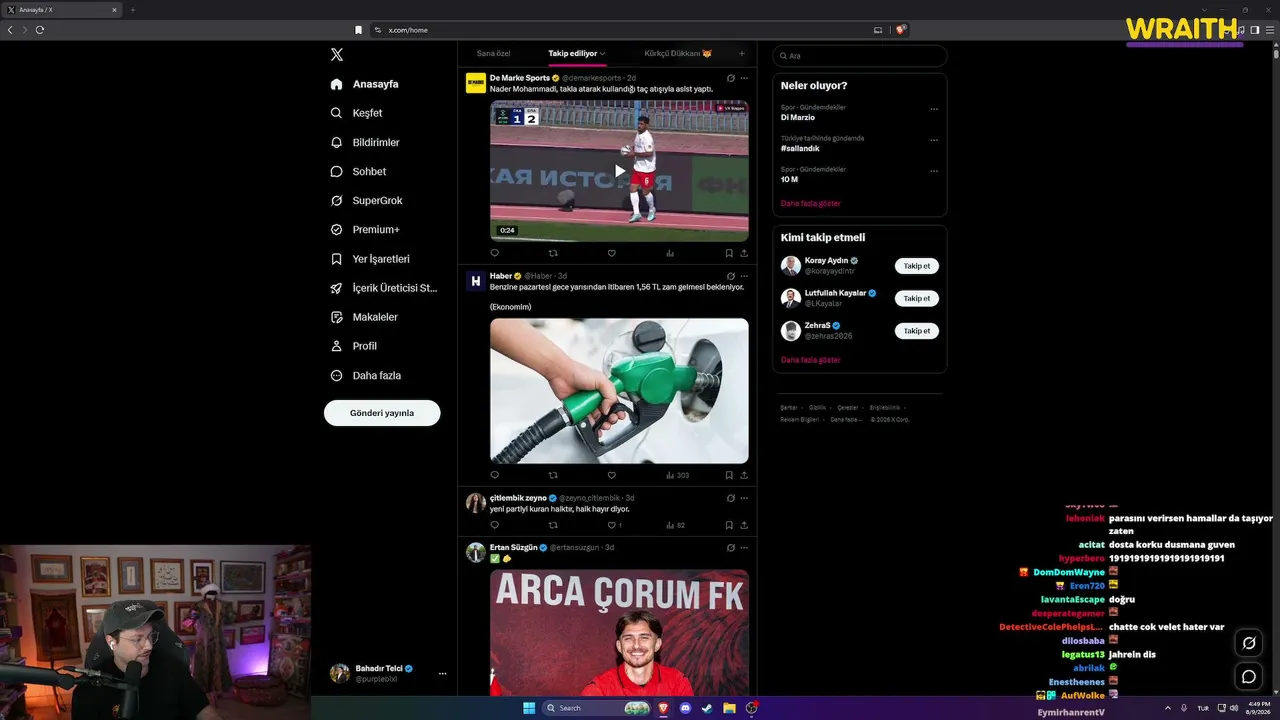Select the Takip ediliyor tab
This screenshot has width=1280, height=720.
(576, 53)
